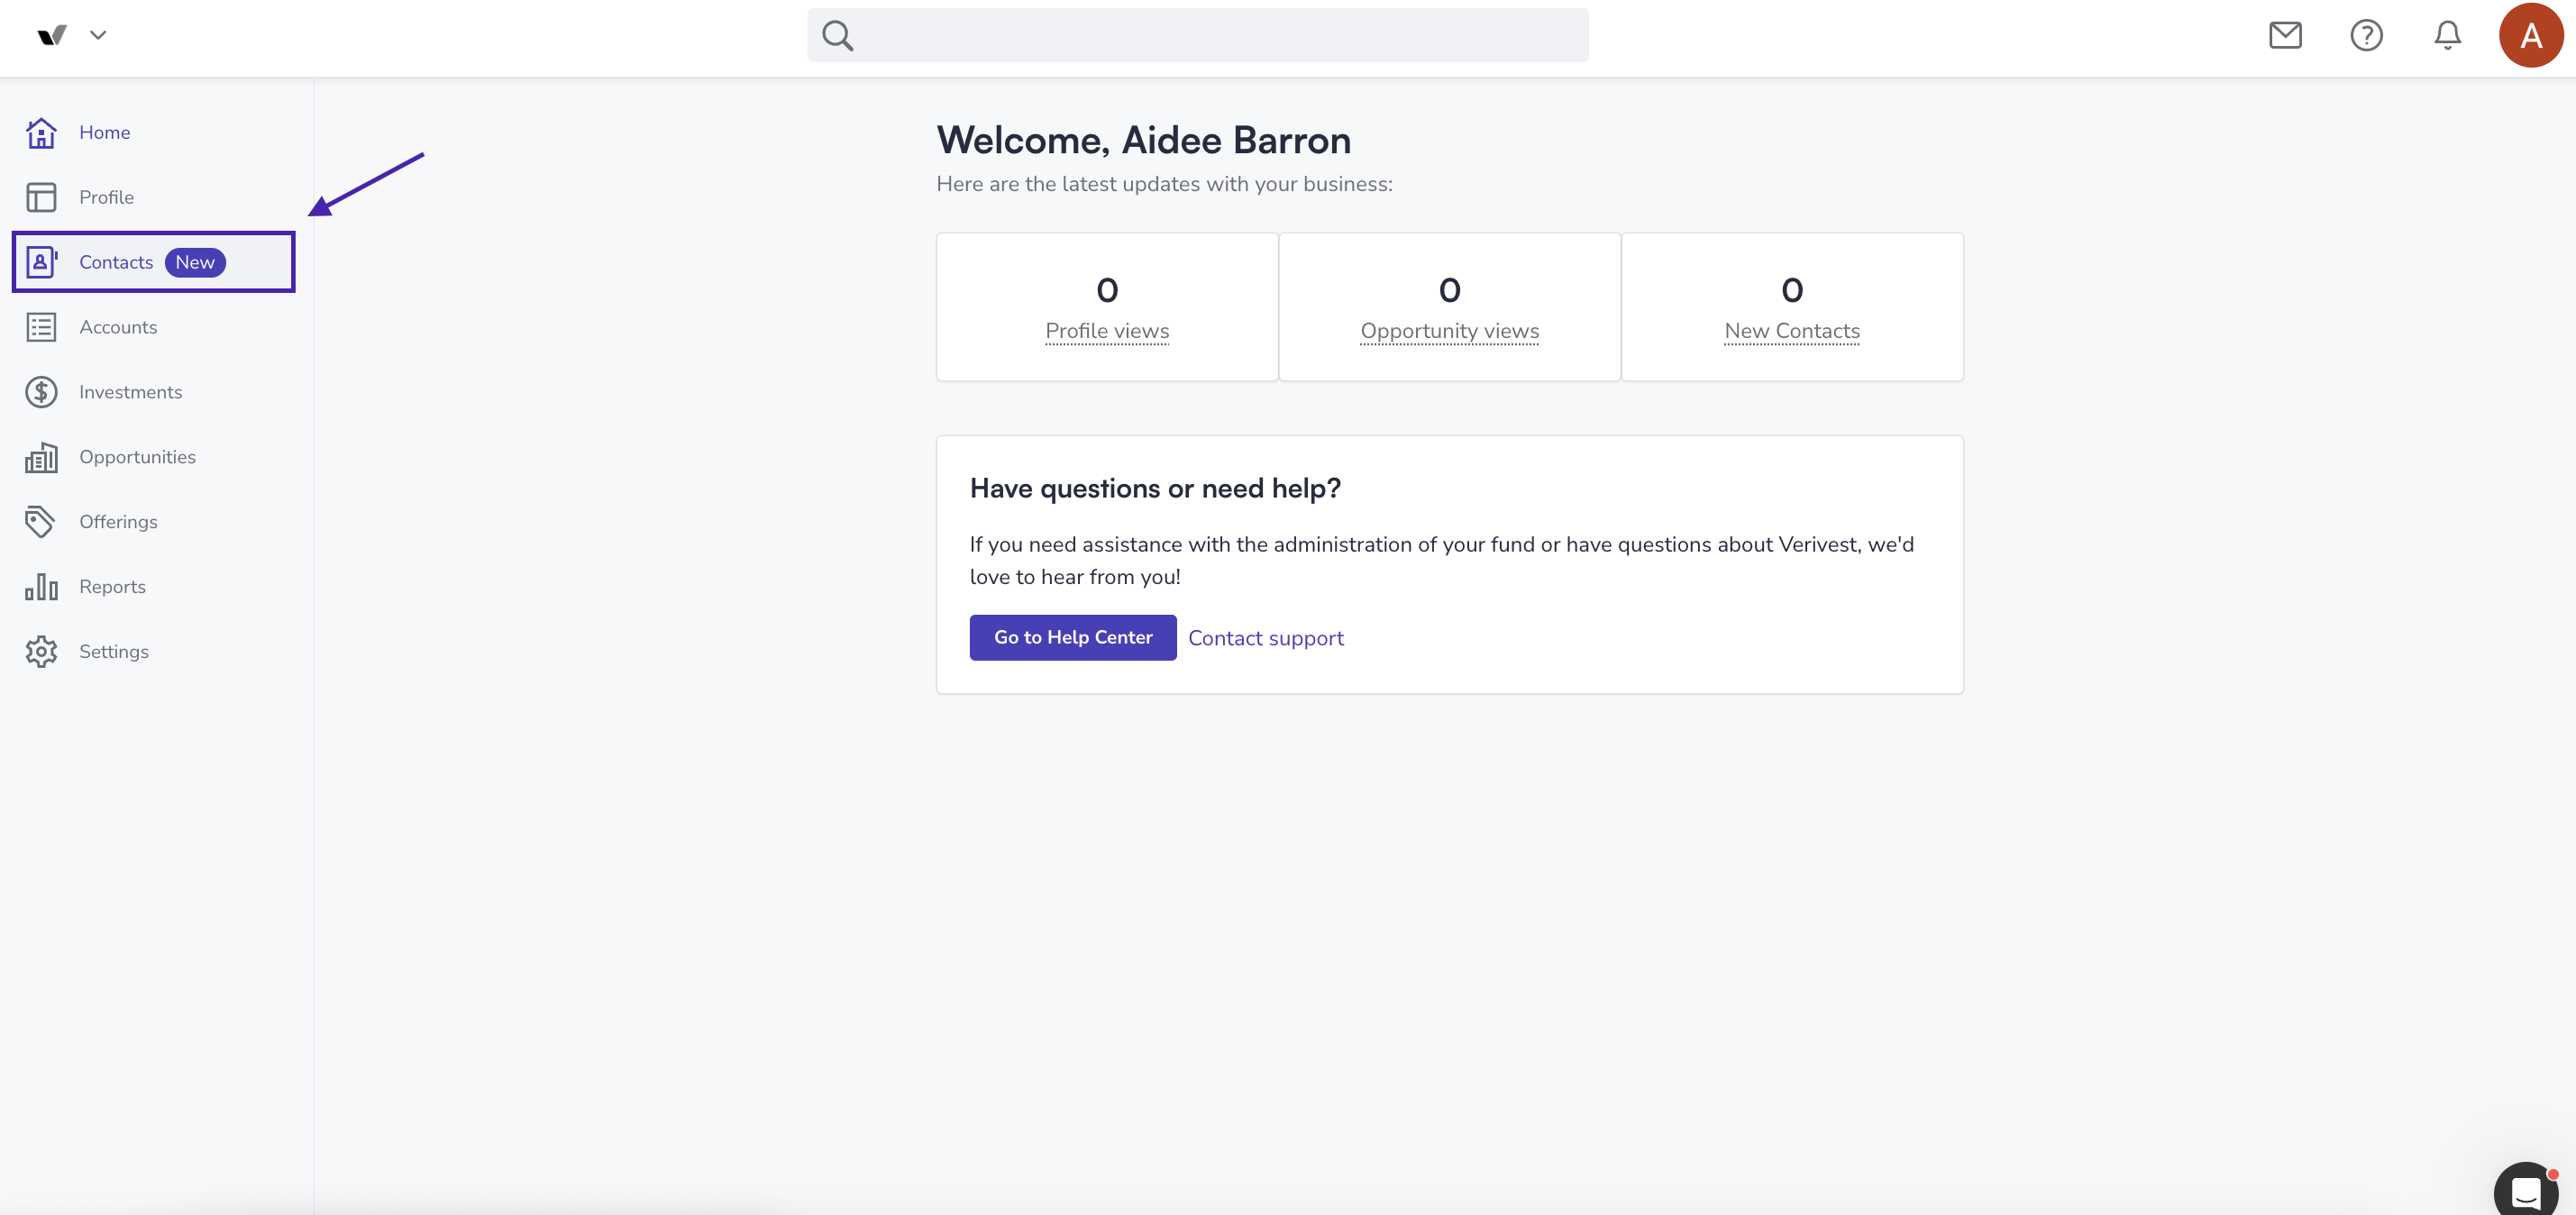2576x1215 pixels.
Task: Click the Settings gear icon
Action: [x=41, y=652]
